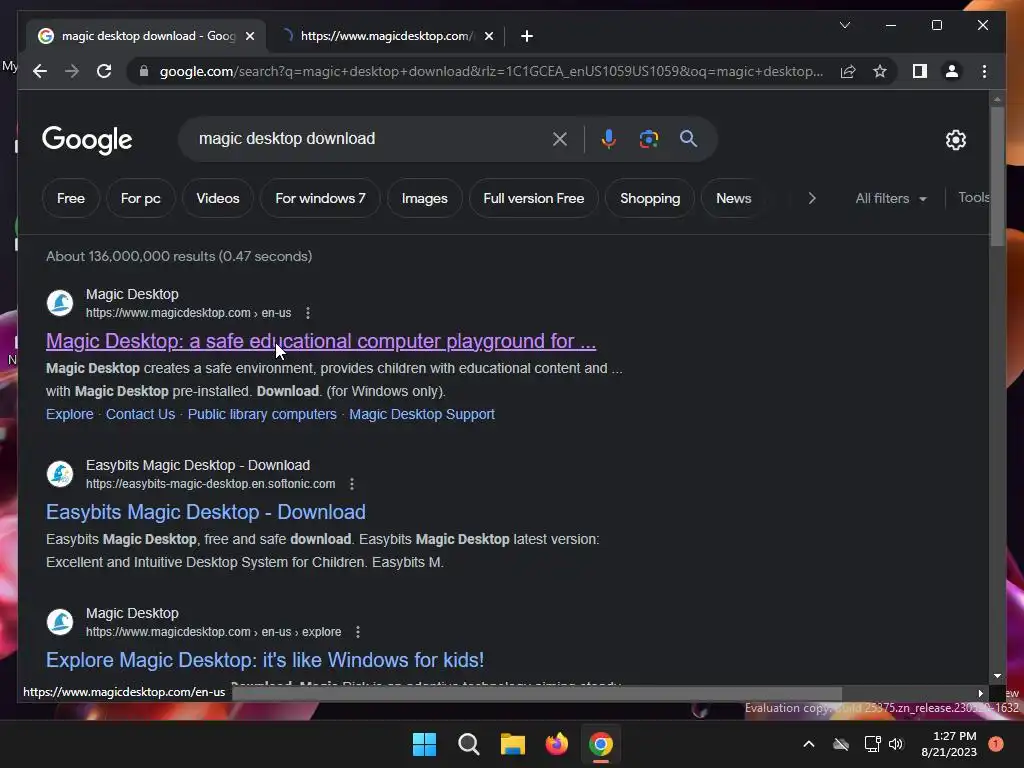Open Easybits Magic Desktop - Download result

[x=206, y=512]
